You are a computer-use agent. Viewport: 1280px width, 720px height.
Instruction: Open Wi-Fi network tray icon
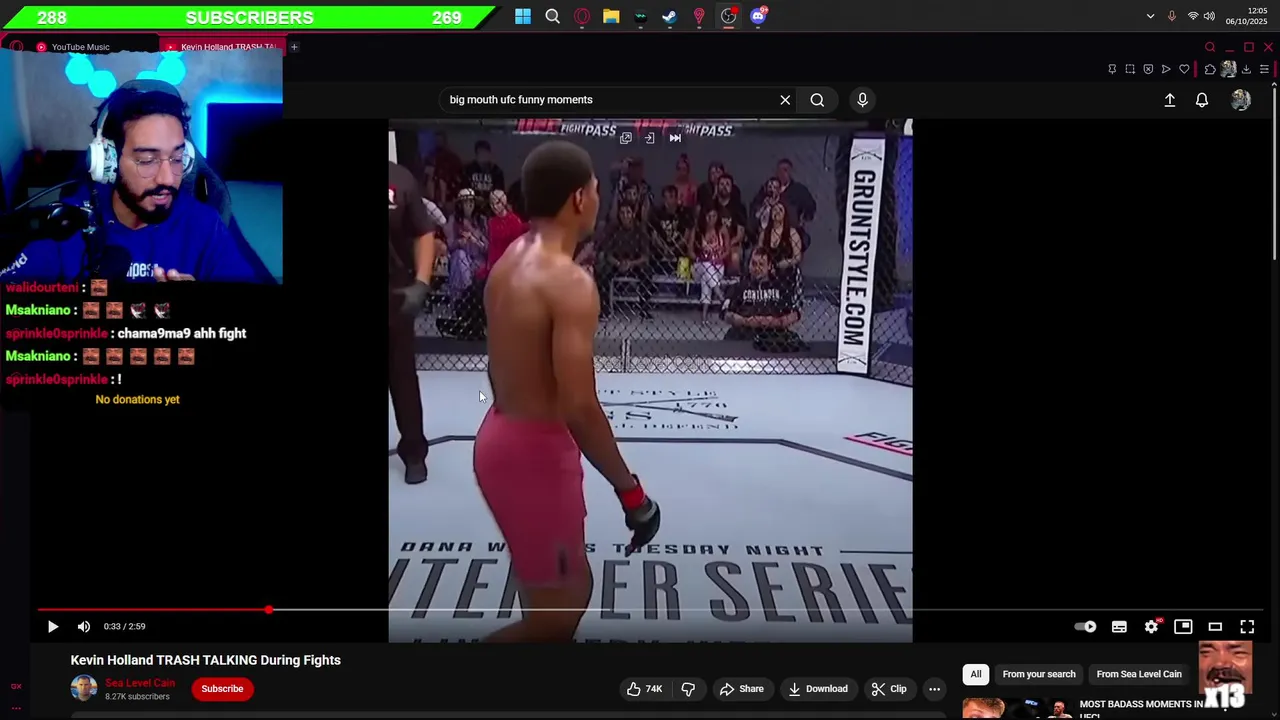1193,16
